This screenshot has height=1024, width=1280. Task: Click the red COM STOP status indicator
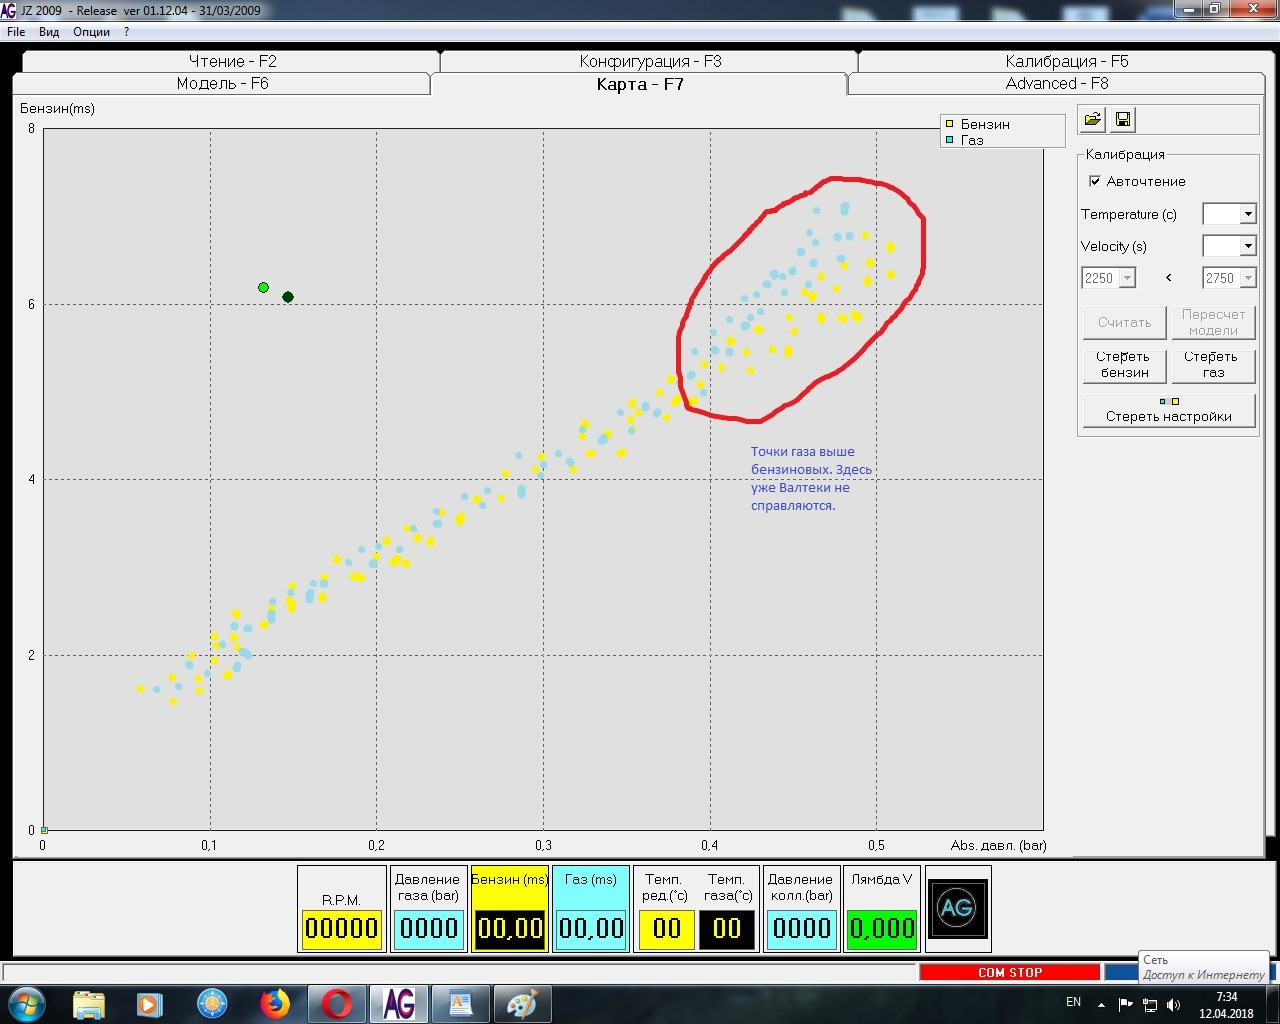tap(1010, 972)
